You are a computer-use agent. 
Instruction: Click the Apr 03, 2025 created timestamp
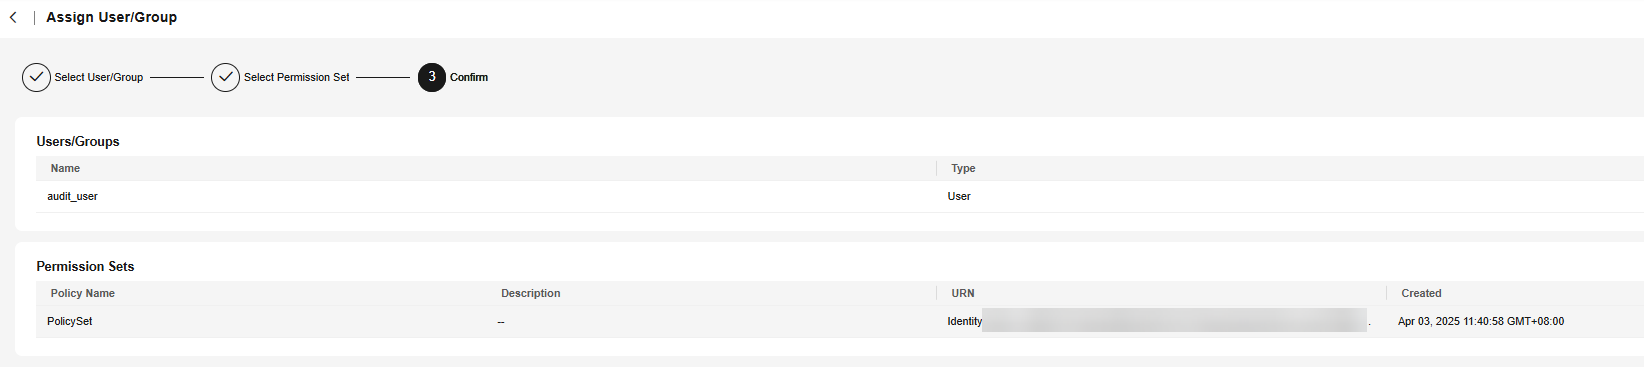[x=1481, y=321]
